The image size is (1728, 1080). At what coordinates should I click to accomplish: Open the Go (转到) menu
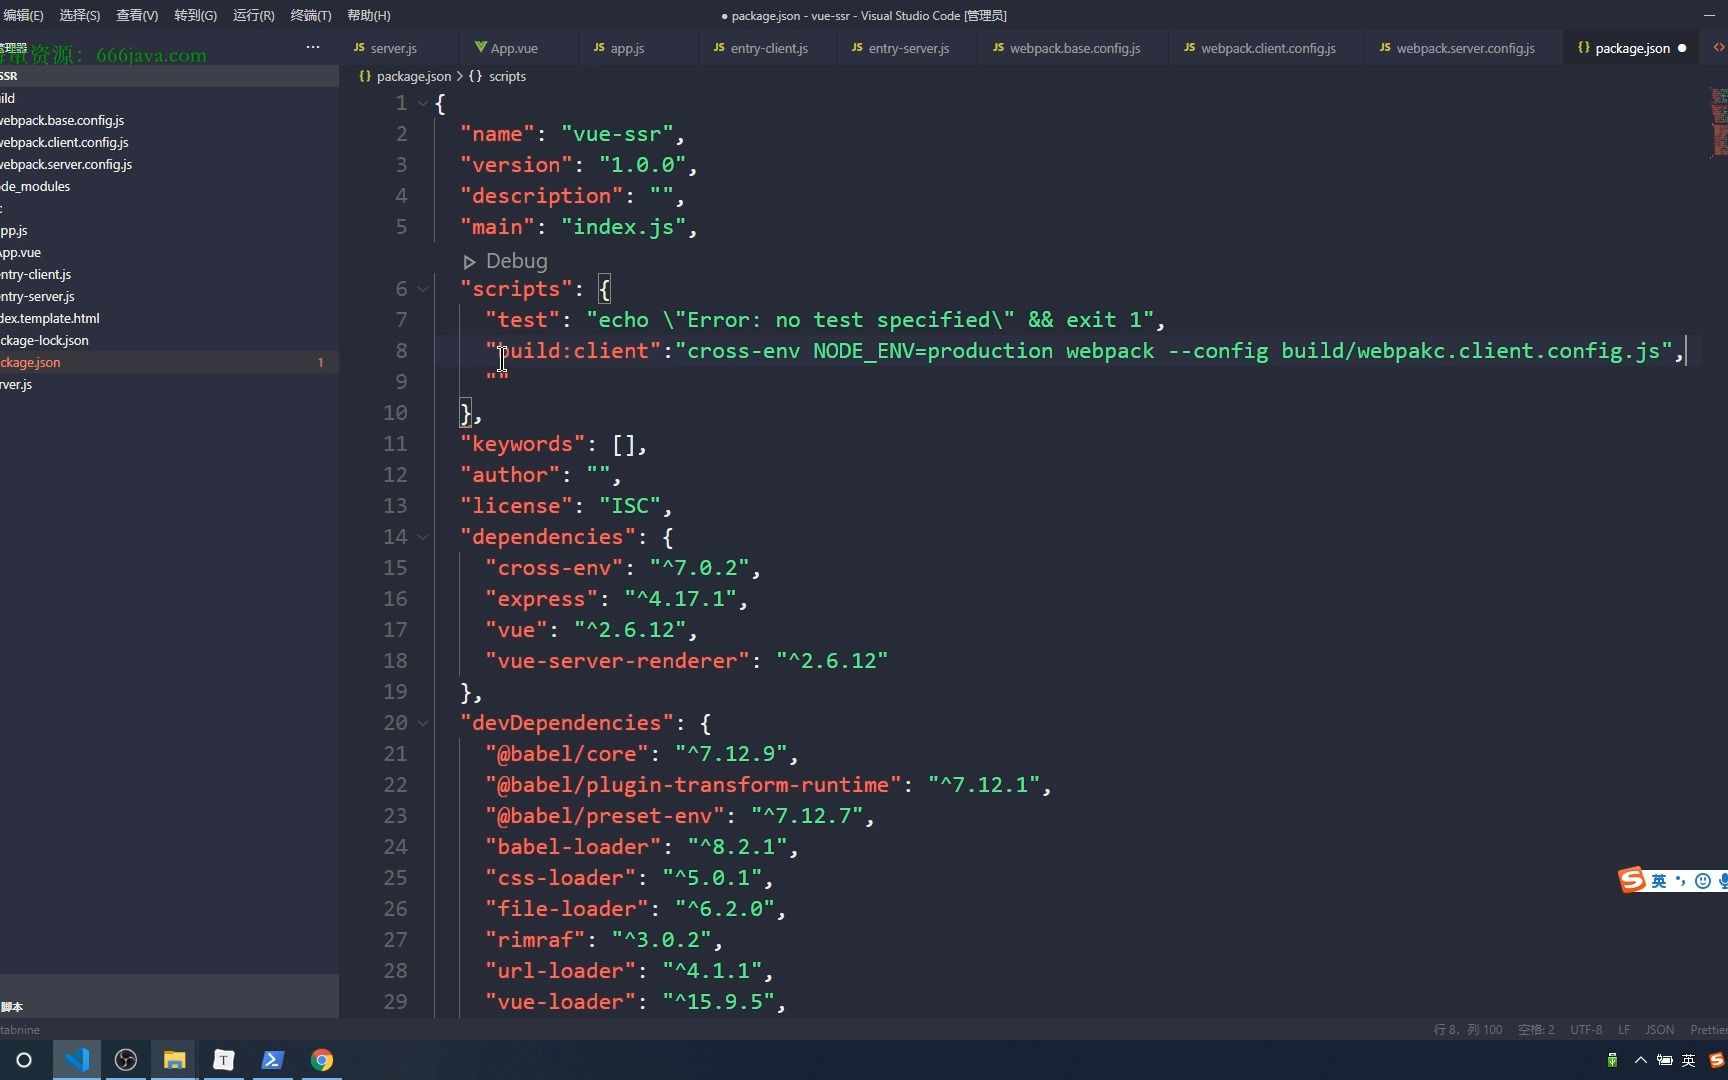[x=195, y=15]
